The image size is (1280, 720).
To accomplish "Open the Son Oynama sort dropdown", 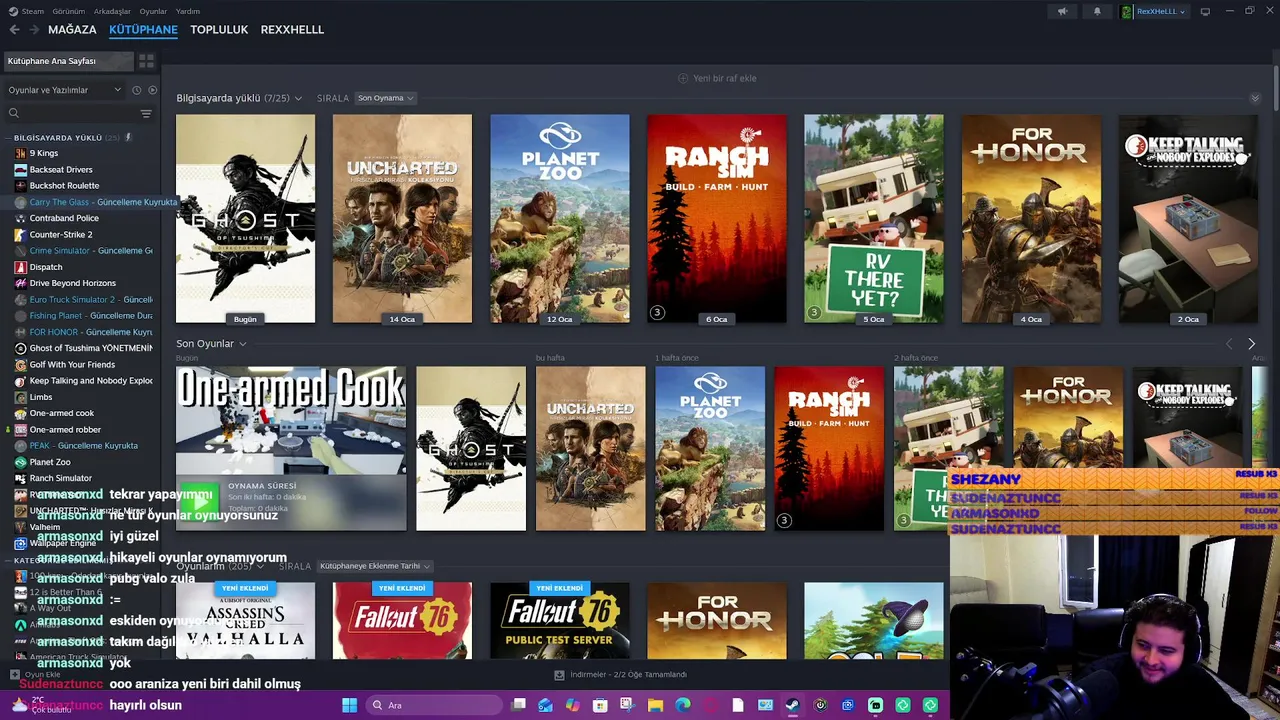I will tap(385, 98).
